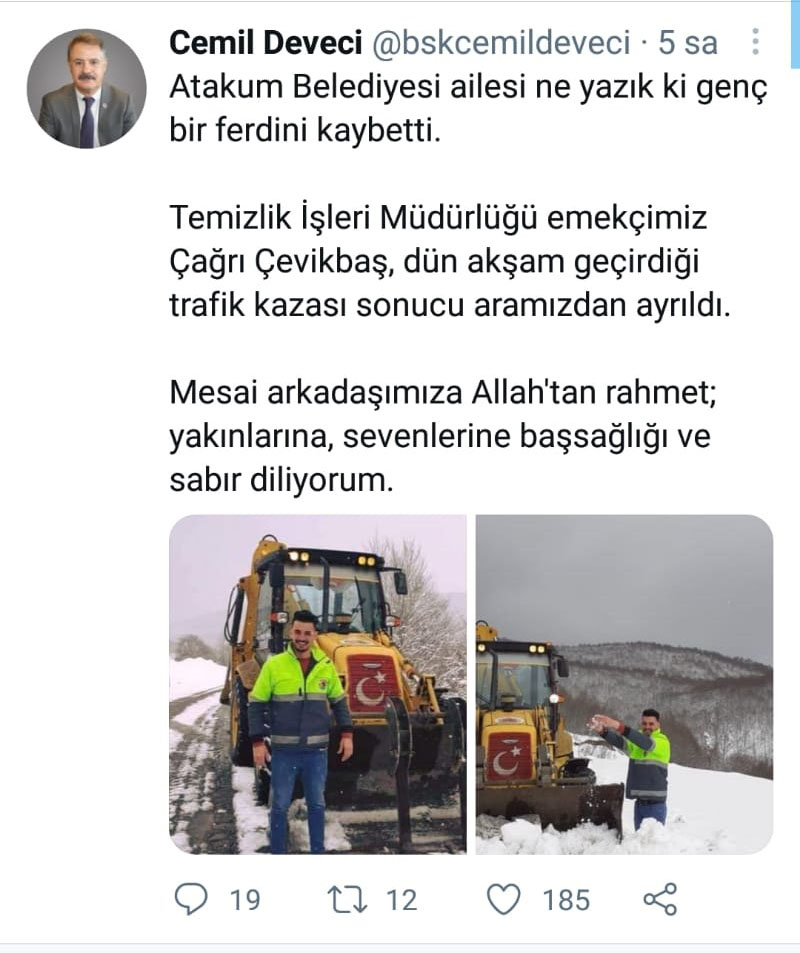Click the paragraph mentioning Çağrı Çevikbaş
Screen dimensions: 800x953
[x=450, y=261]
